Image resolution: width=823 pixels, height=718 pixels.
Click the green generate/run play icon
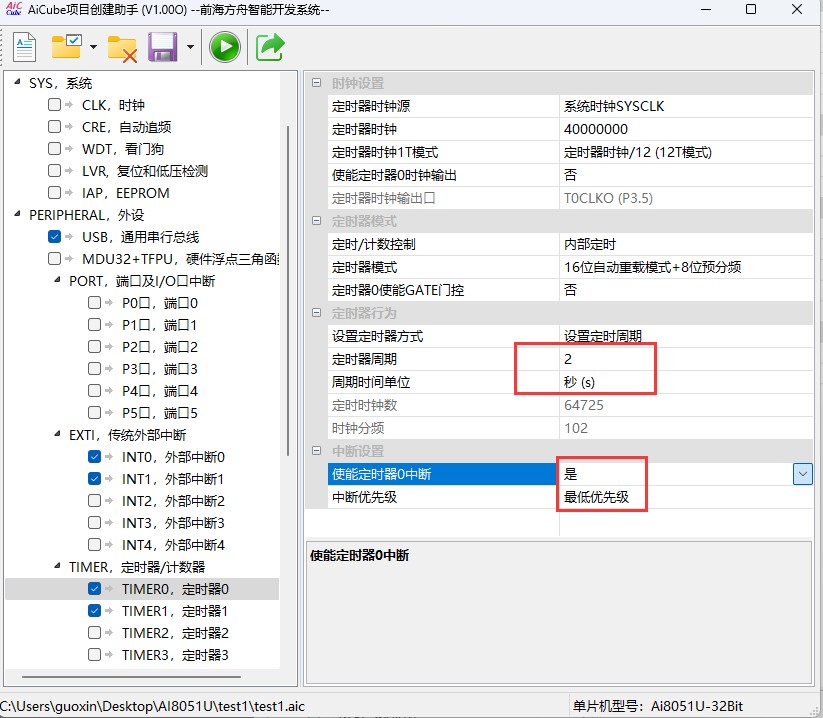pos(225,47)
